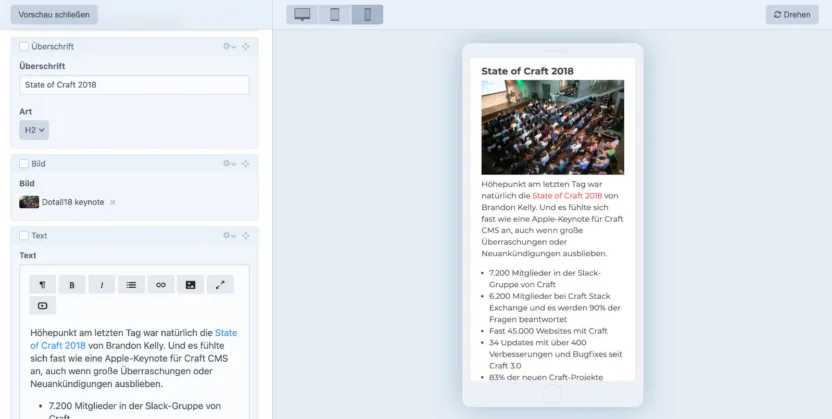This screenshot has height=419, width=832.
Task: Click the Dotall18 keynote asset label
Action: click(73, 202)
